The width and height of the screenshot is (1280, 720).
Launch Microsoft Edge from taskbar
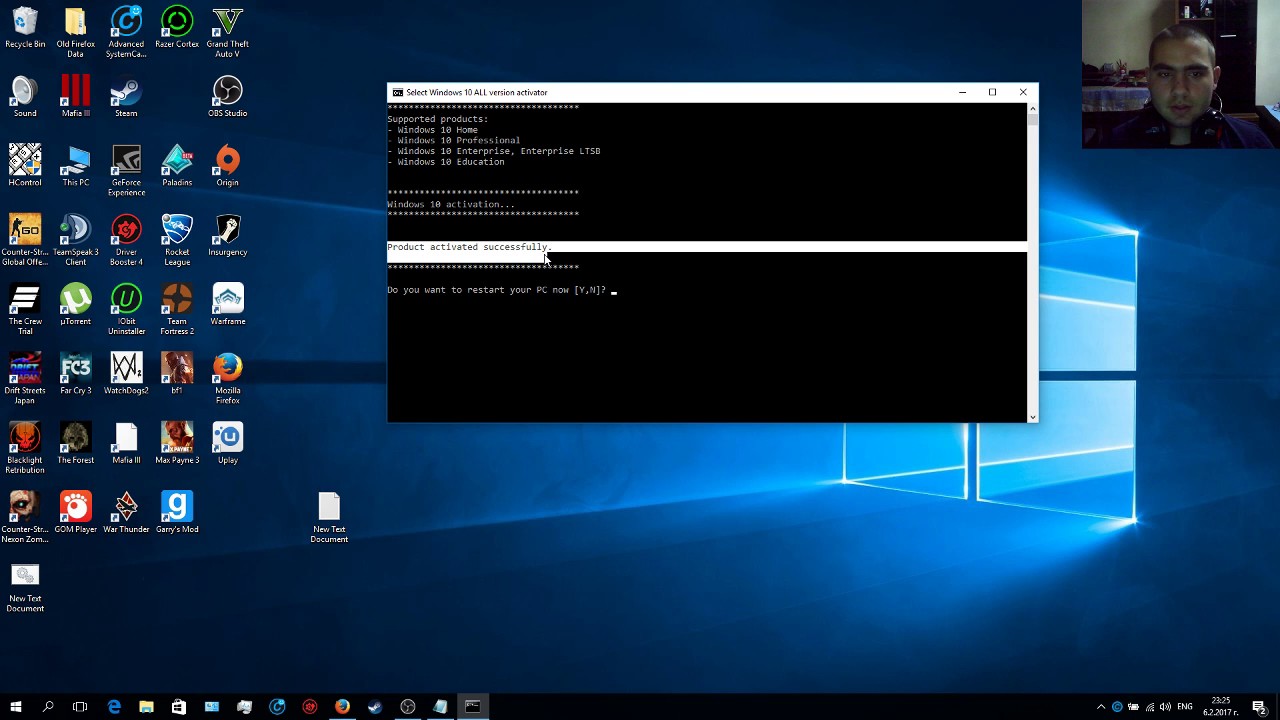pyautogui.click(x=114, y=707)
